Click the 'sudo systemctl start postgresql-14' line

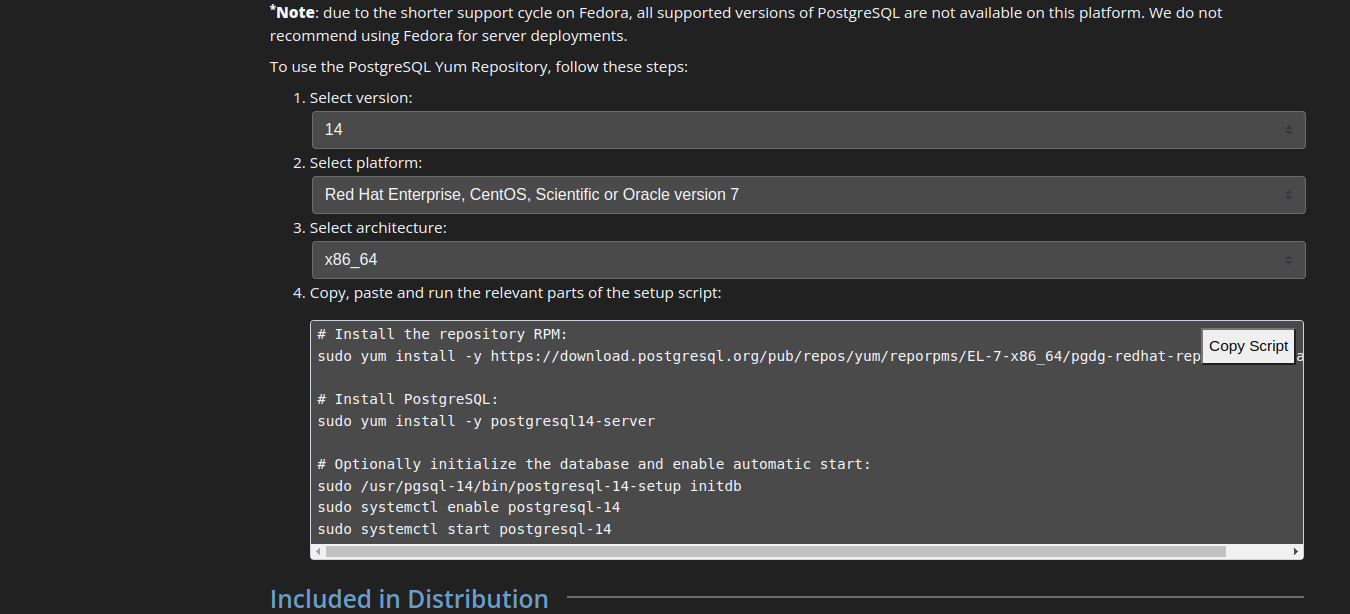pyautogui.click(x=464, y=529)
